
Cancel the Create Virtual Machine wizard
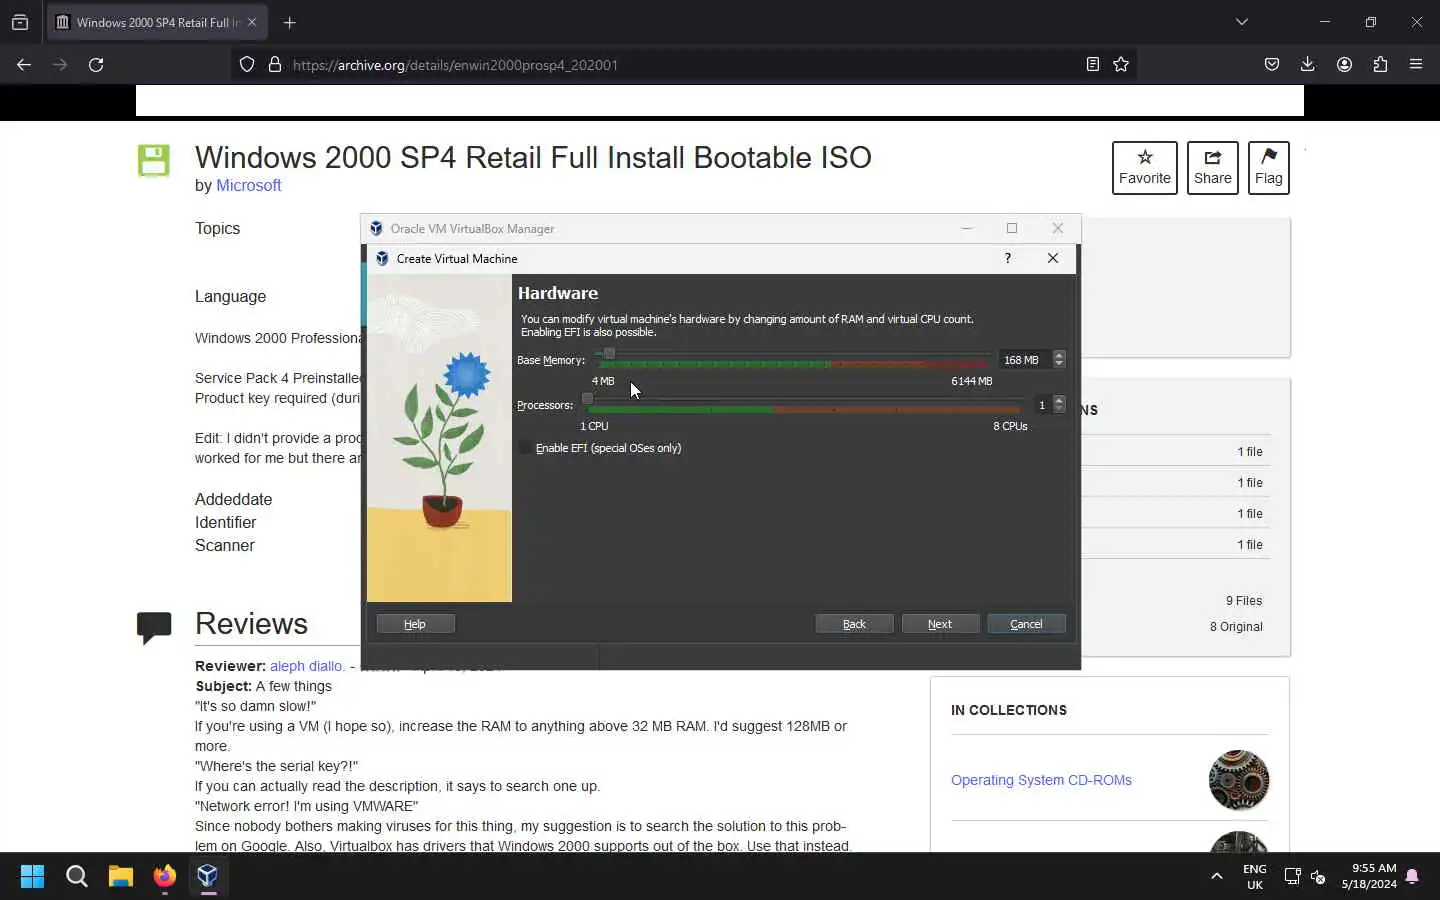pos(1026,624)
